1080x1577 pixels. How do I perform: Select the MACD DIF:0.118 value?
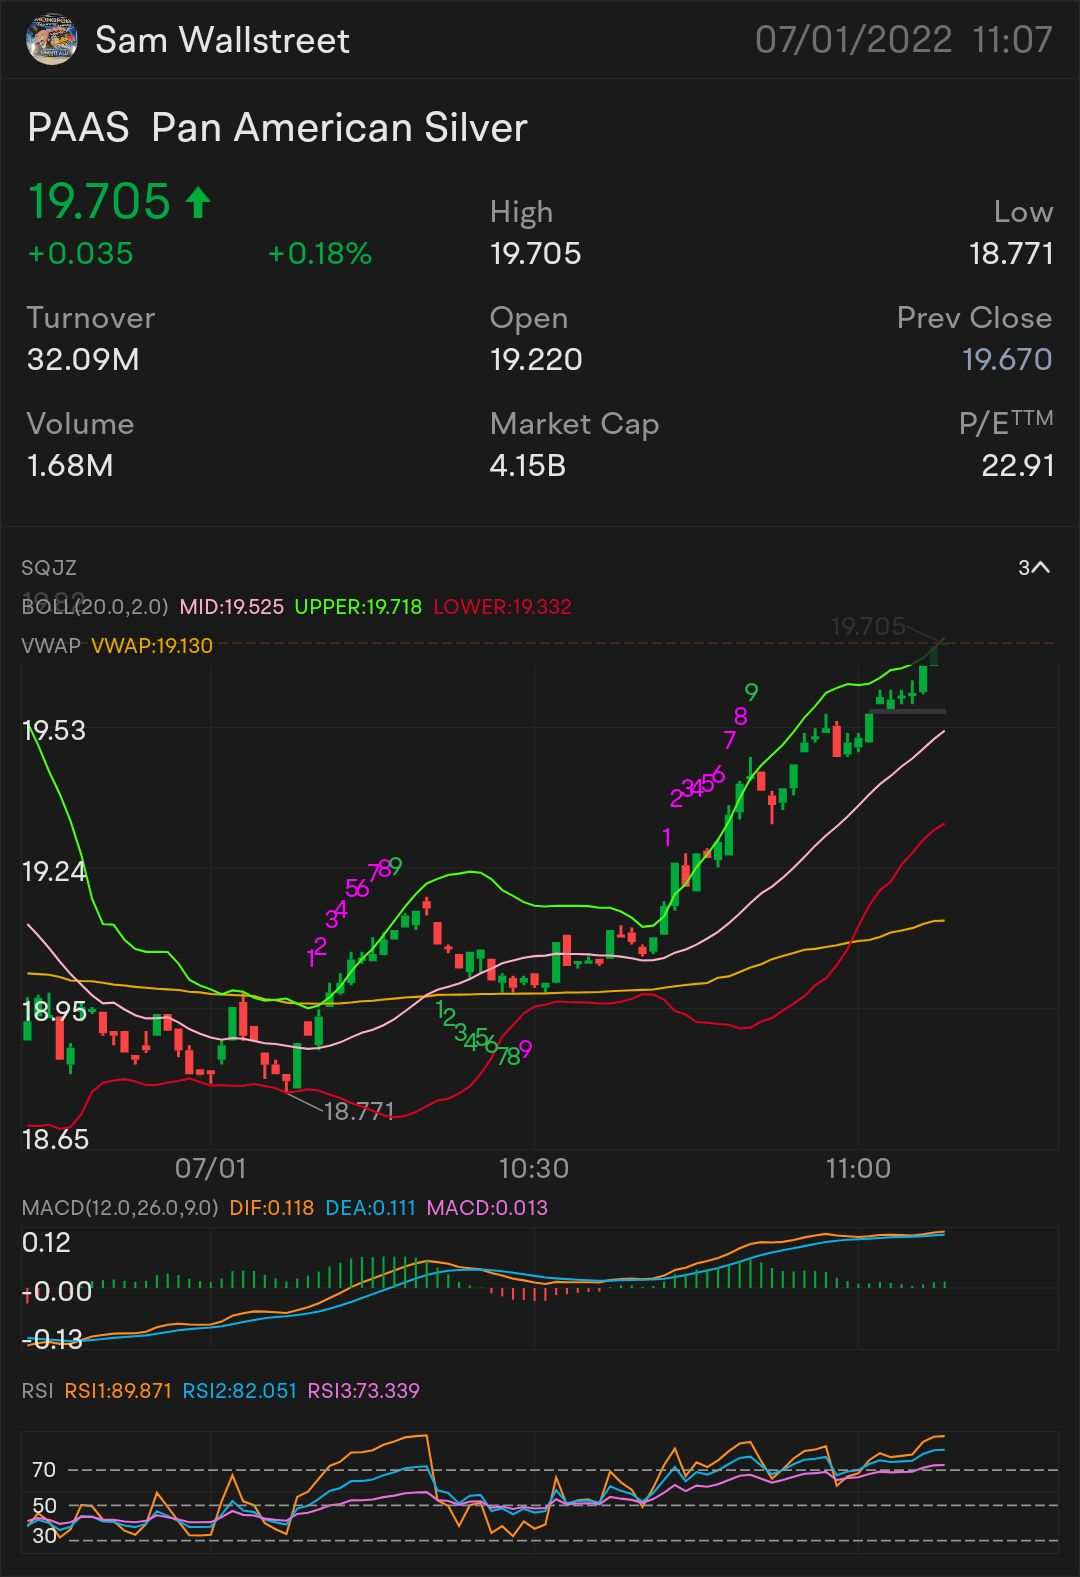click(x=272, y=1208)
